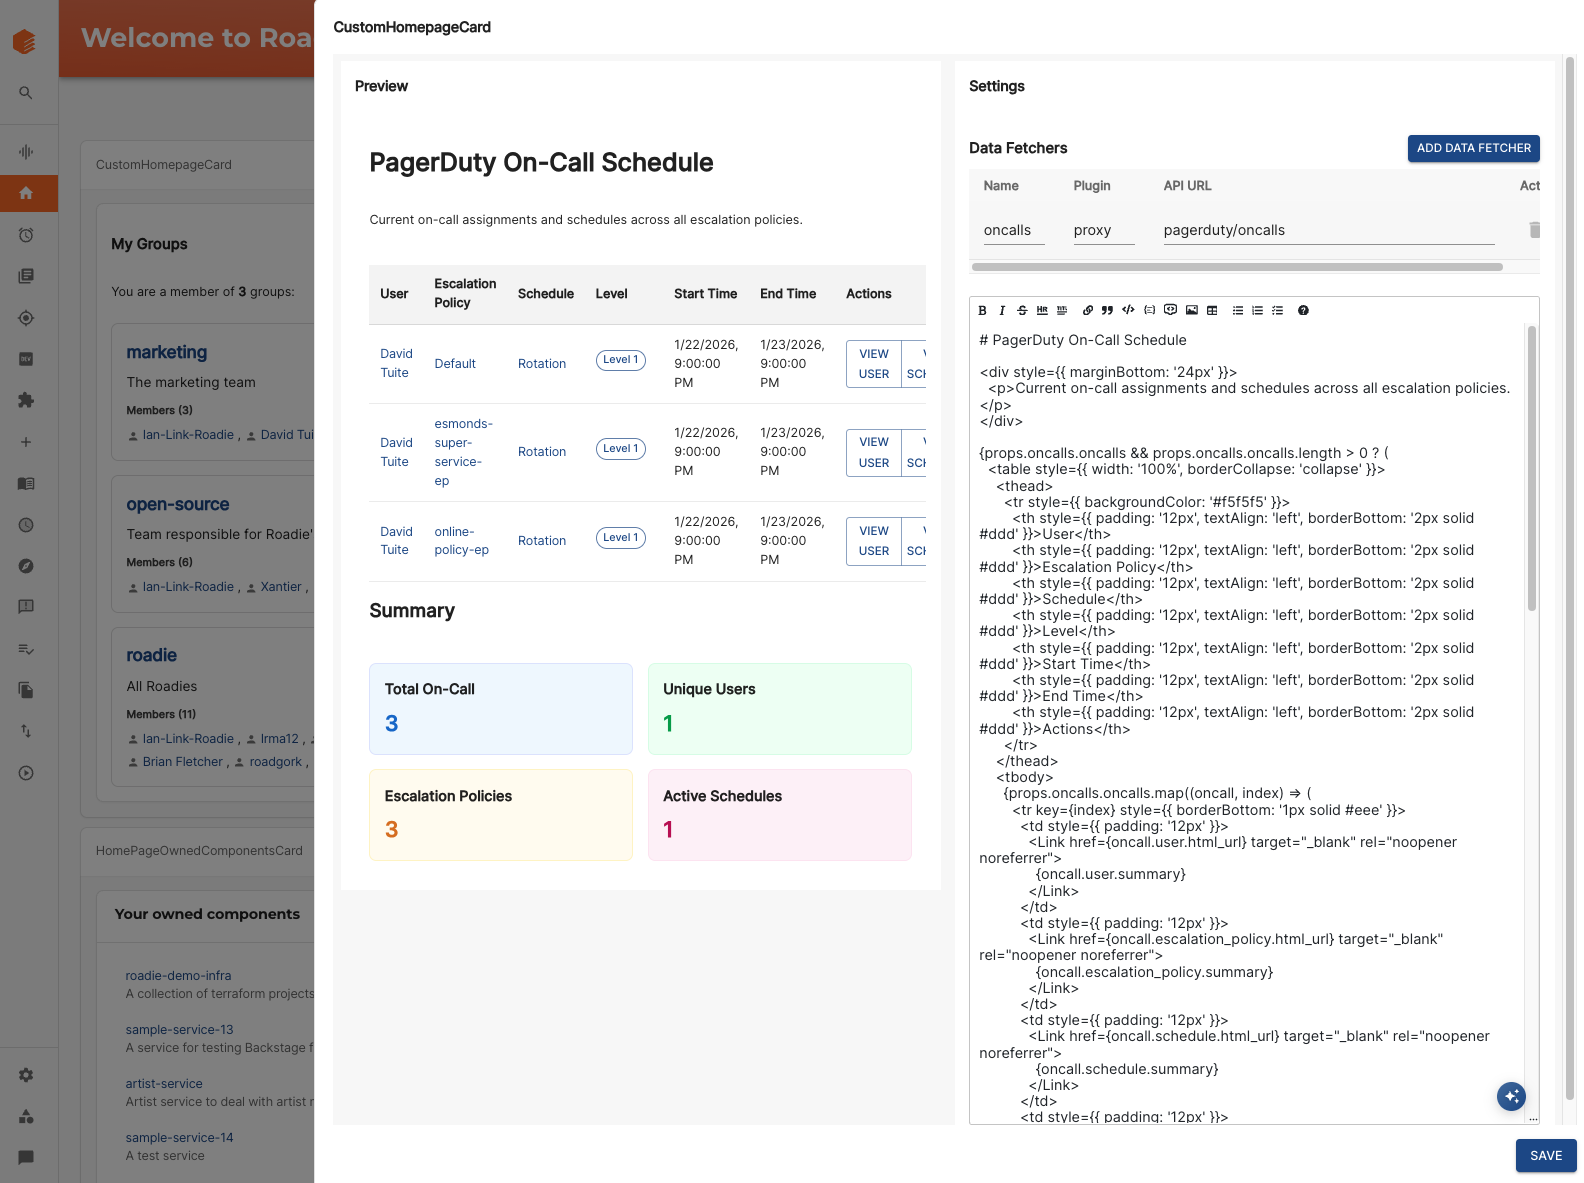Image resolution: width=1584 pixels, height=1183 pixels.
Task: Edit the API URL field 'pagerduty/oncalls'
Action: click(x=1329, y=231)
